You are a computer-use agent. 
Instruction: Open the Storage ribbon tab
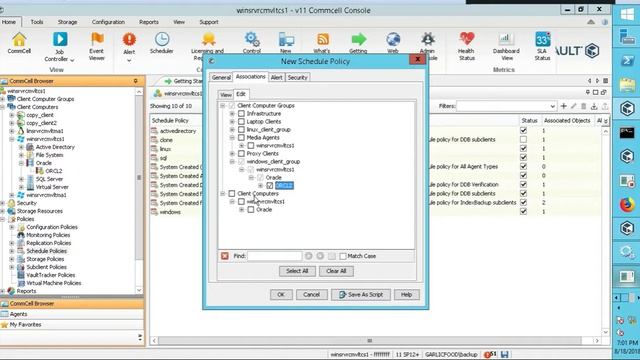[x=67, y=22]
